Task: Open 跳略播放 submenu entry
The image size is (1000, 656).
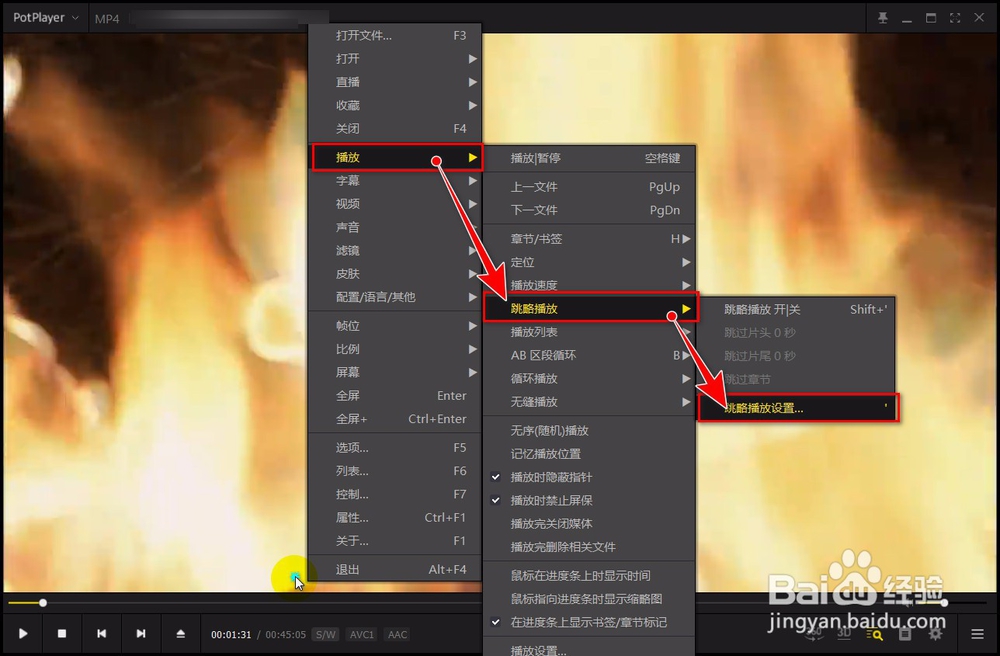Action: 591,309
